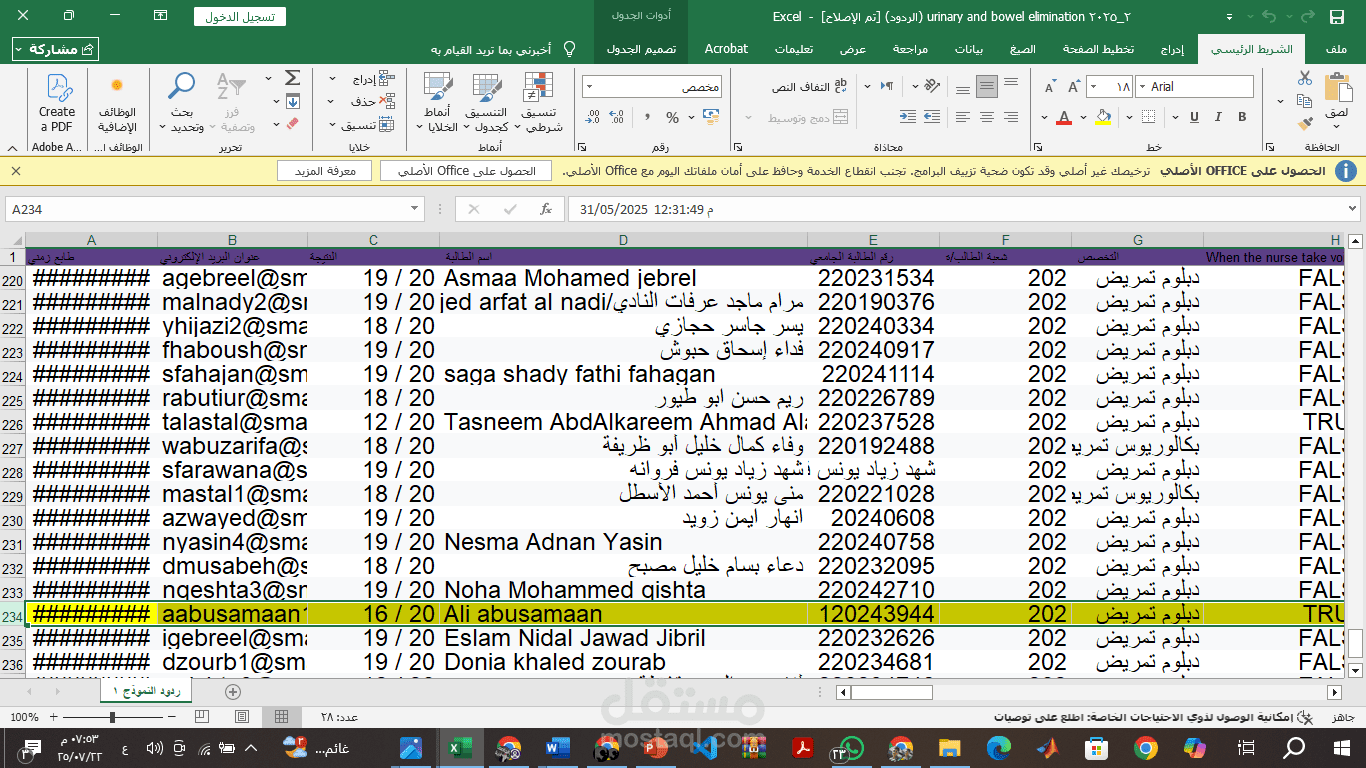Toggle Italic formatting
The height and width of the screenshot is (768, 1366).
1219,117
